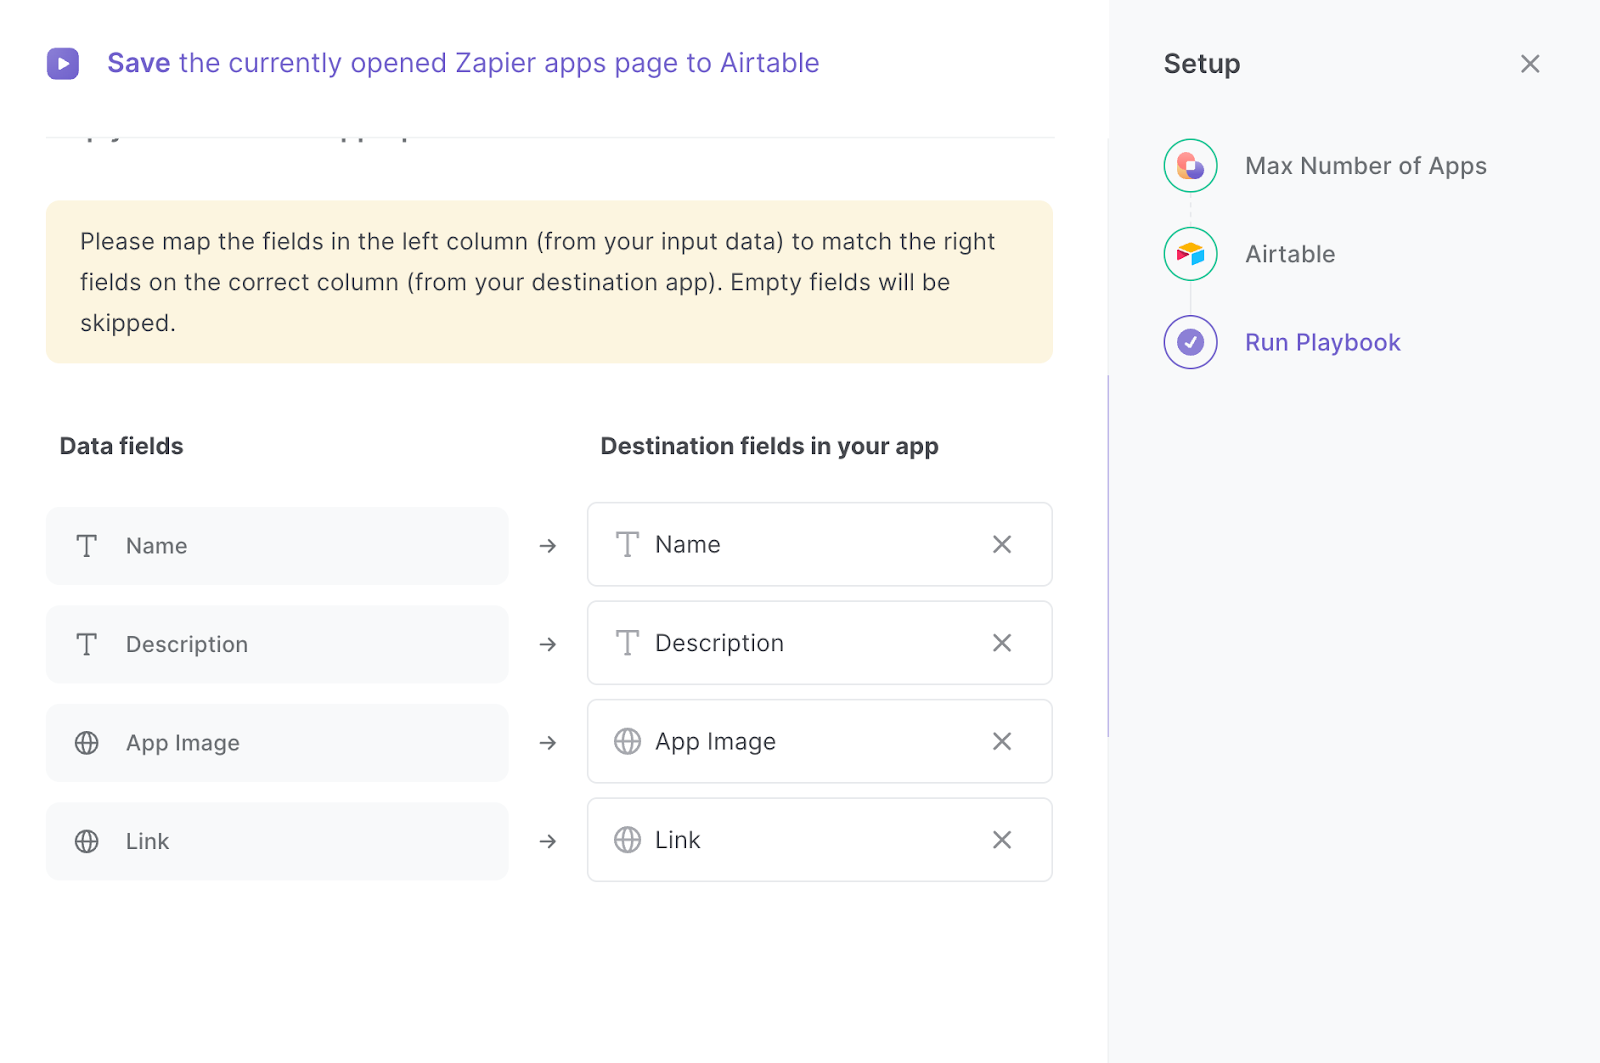Select the Run Playbook step label
The image size is (1600, 1063).
tap(1322, 342)
